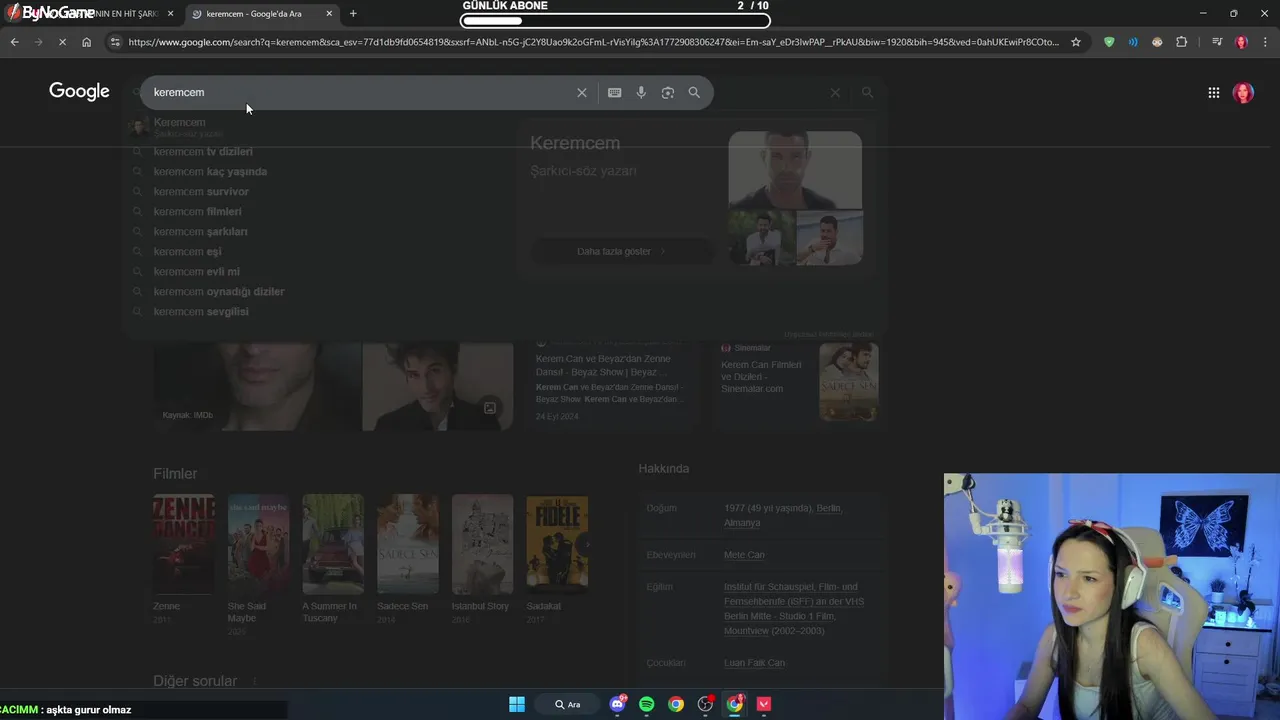Open the browser home page
Viewport: 1280px width, 720px height.
[x=86, y=42]
